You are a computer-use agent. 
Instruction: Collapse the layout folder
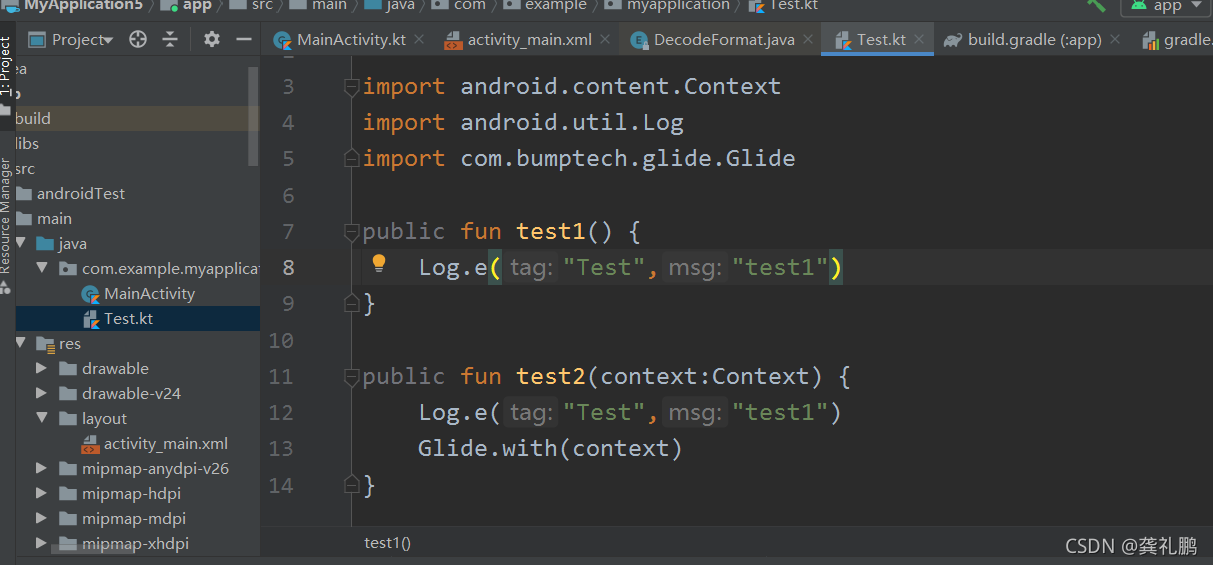click(41, 419)
